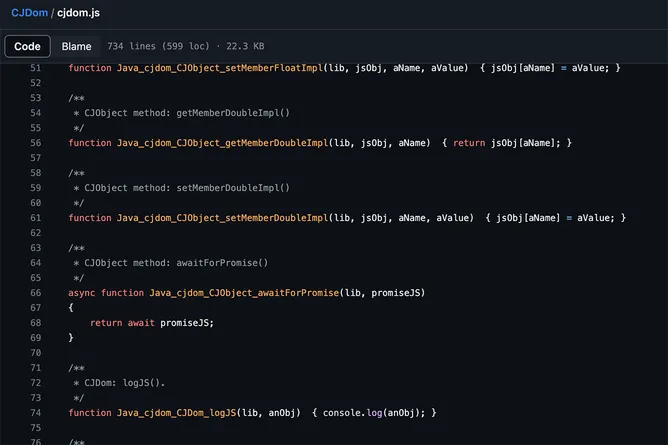The image size is (668, 445).
Task: Click the Java_cjdom_CJObject_getMemberDoubleImpl function name
Action: (x=222, y=143)
